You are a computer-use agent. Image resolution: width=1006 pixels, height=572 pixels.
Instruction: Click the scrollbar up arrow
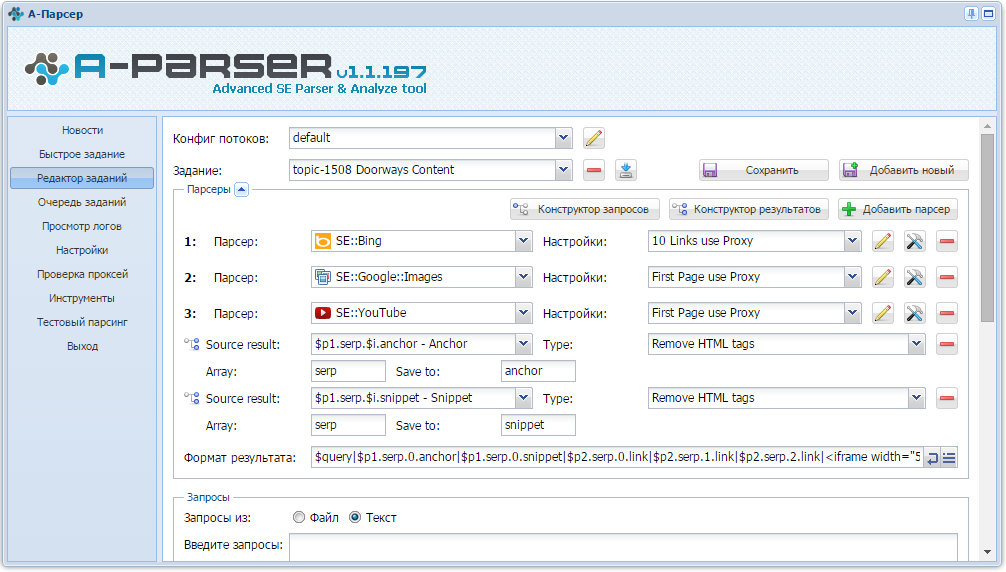pos(987,126)
